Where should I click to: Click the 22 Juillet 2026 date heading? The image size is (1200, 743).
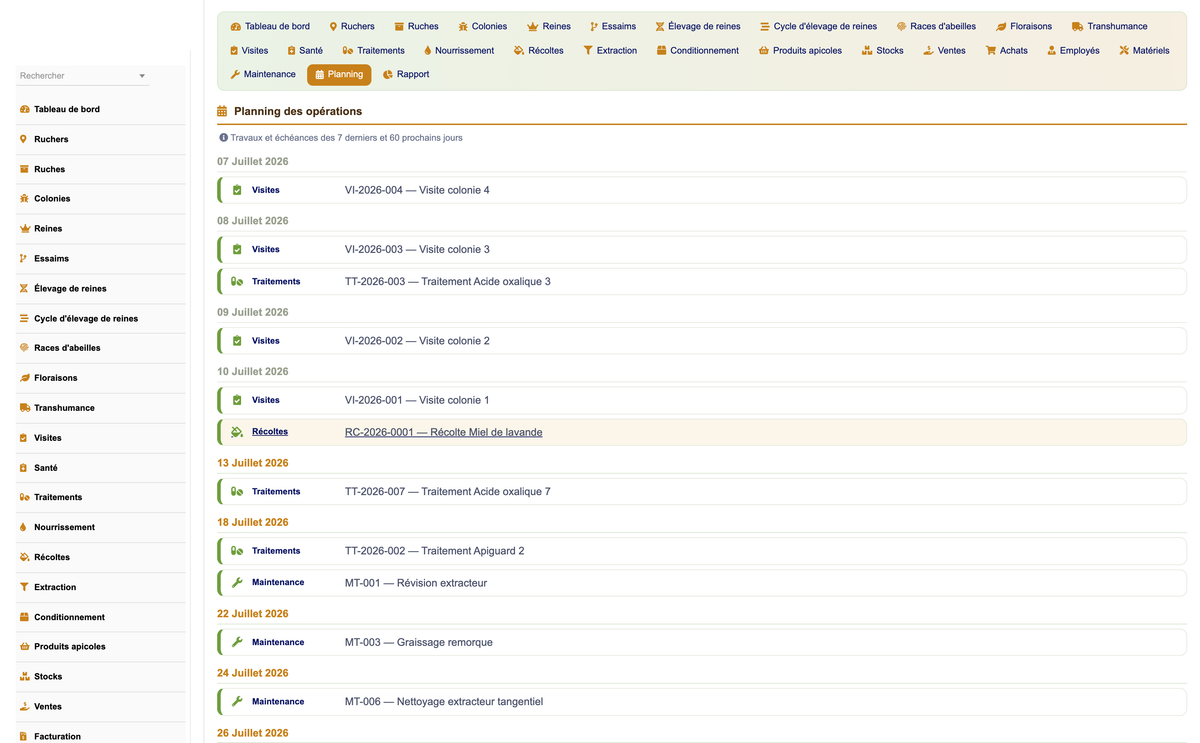click(x=253, y=614)
